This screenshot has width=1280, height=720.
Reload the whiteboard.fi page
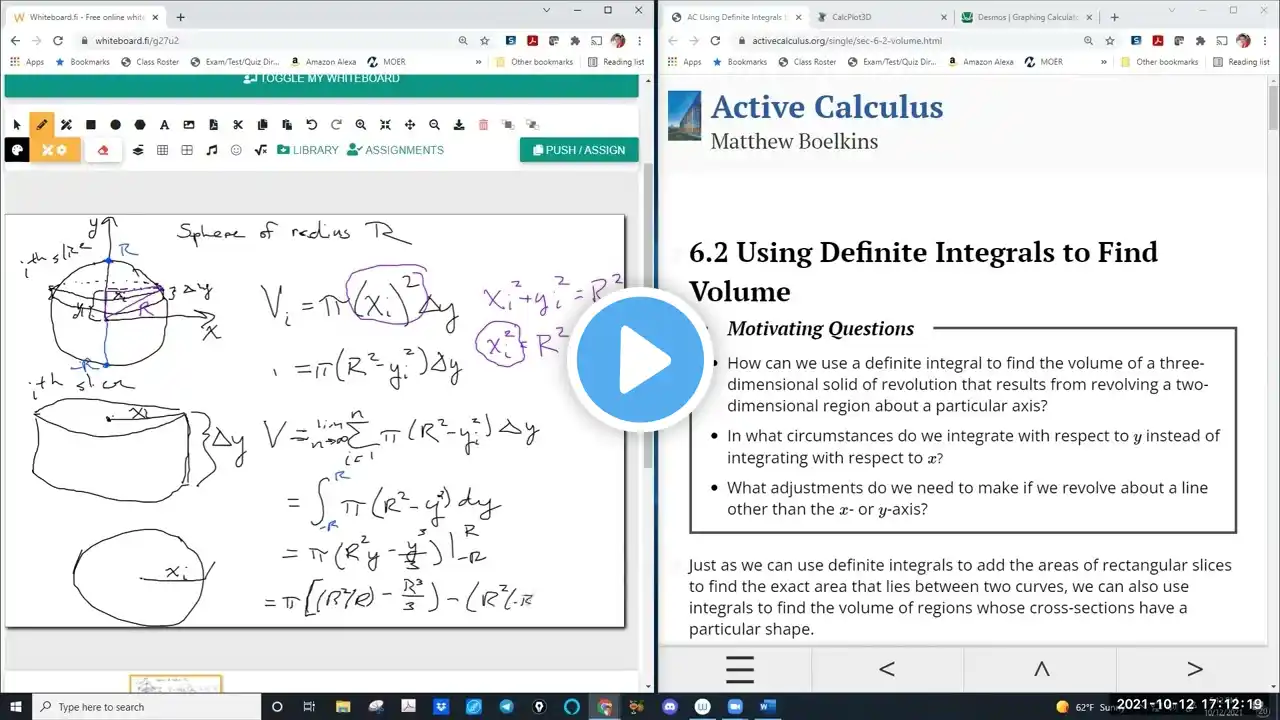[x=58, y=41]
